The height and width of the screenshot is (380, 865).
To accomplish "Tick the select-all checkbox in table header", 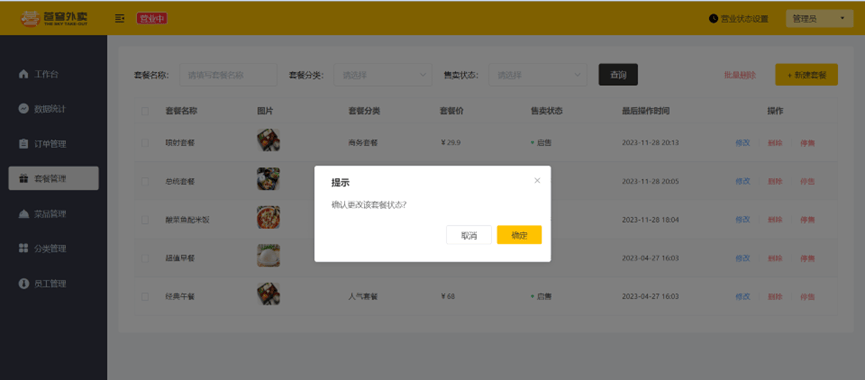I will coord(145,111).
